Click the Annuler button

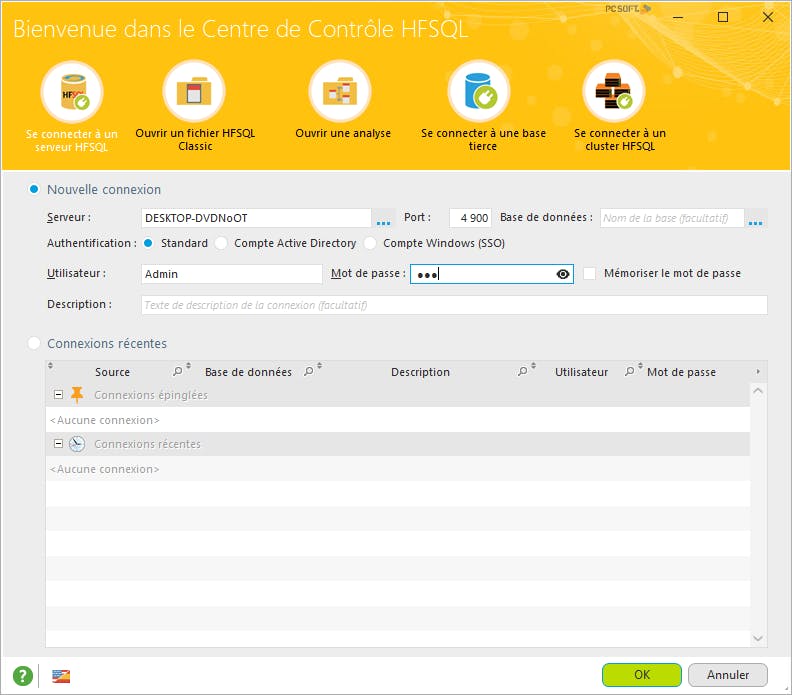pyautogui.click(x=728, y=675)
